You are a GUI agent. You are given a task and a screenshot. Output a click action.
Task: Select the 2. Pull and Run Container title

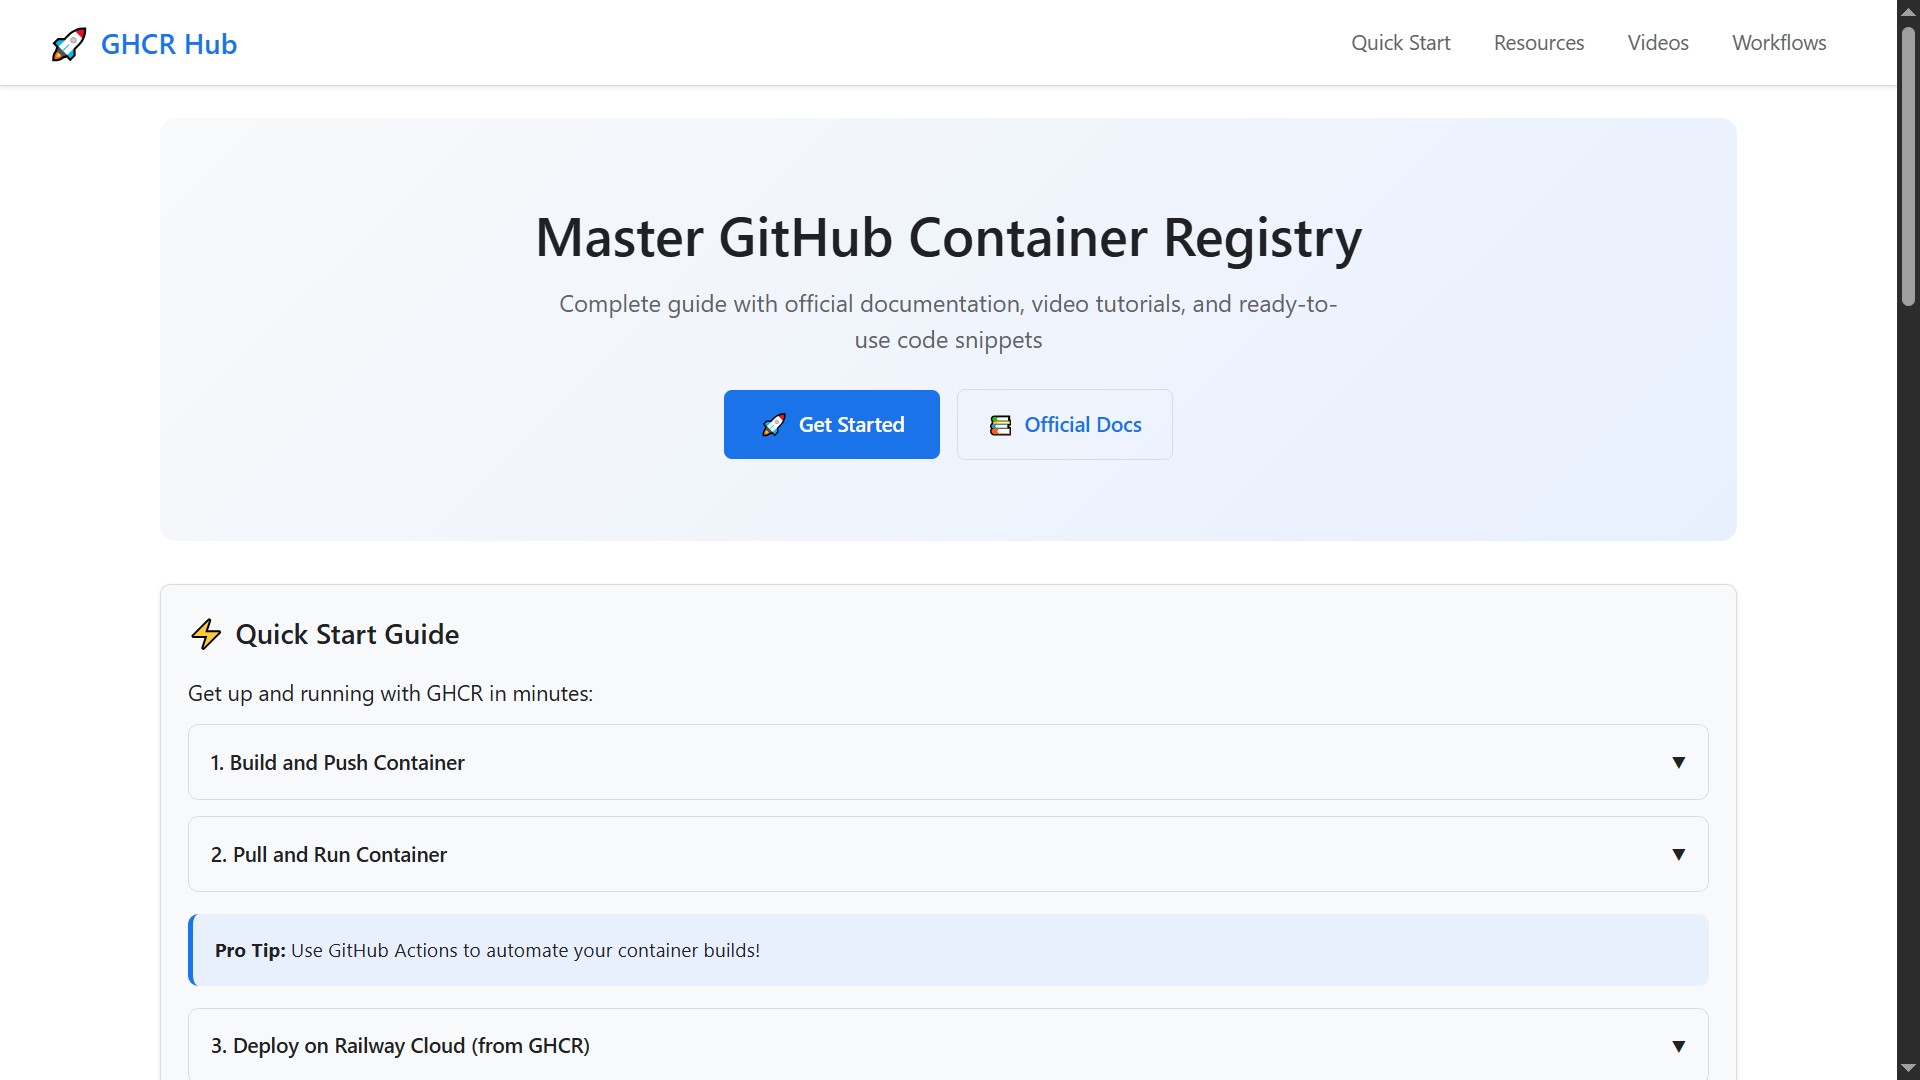(328, 855)
